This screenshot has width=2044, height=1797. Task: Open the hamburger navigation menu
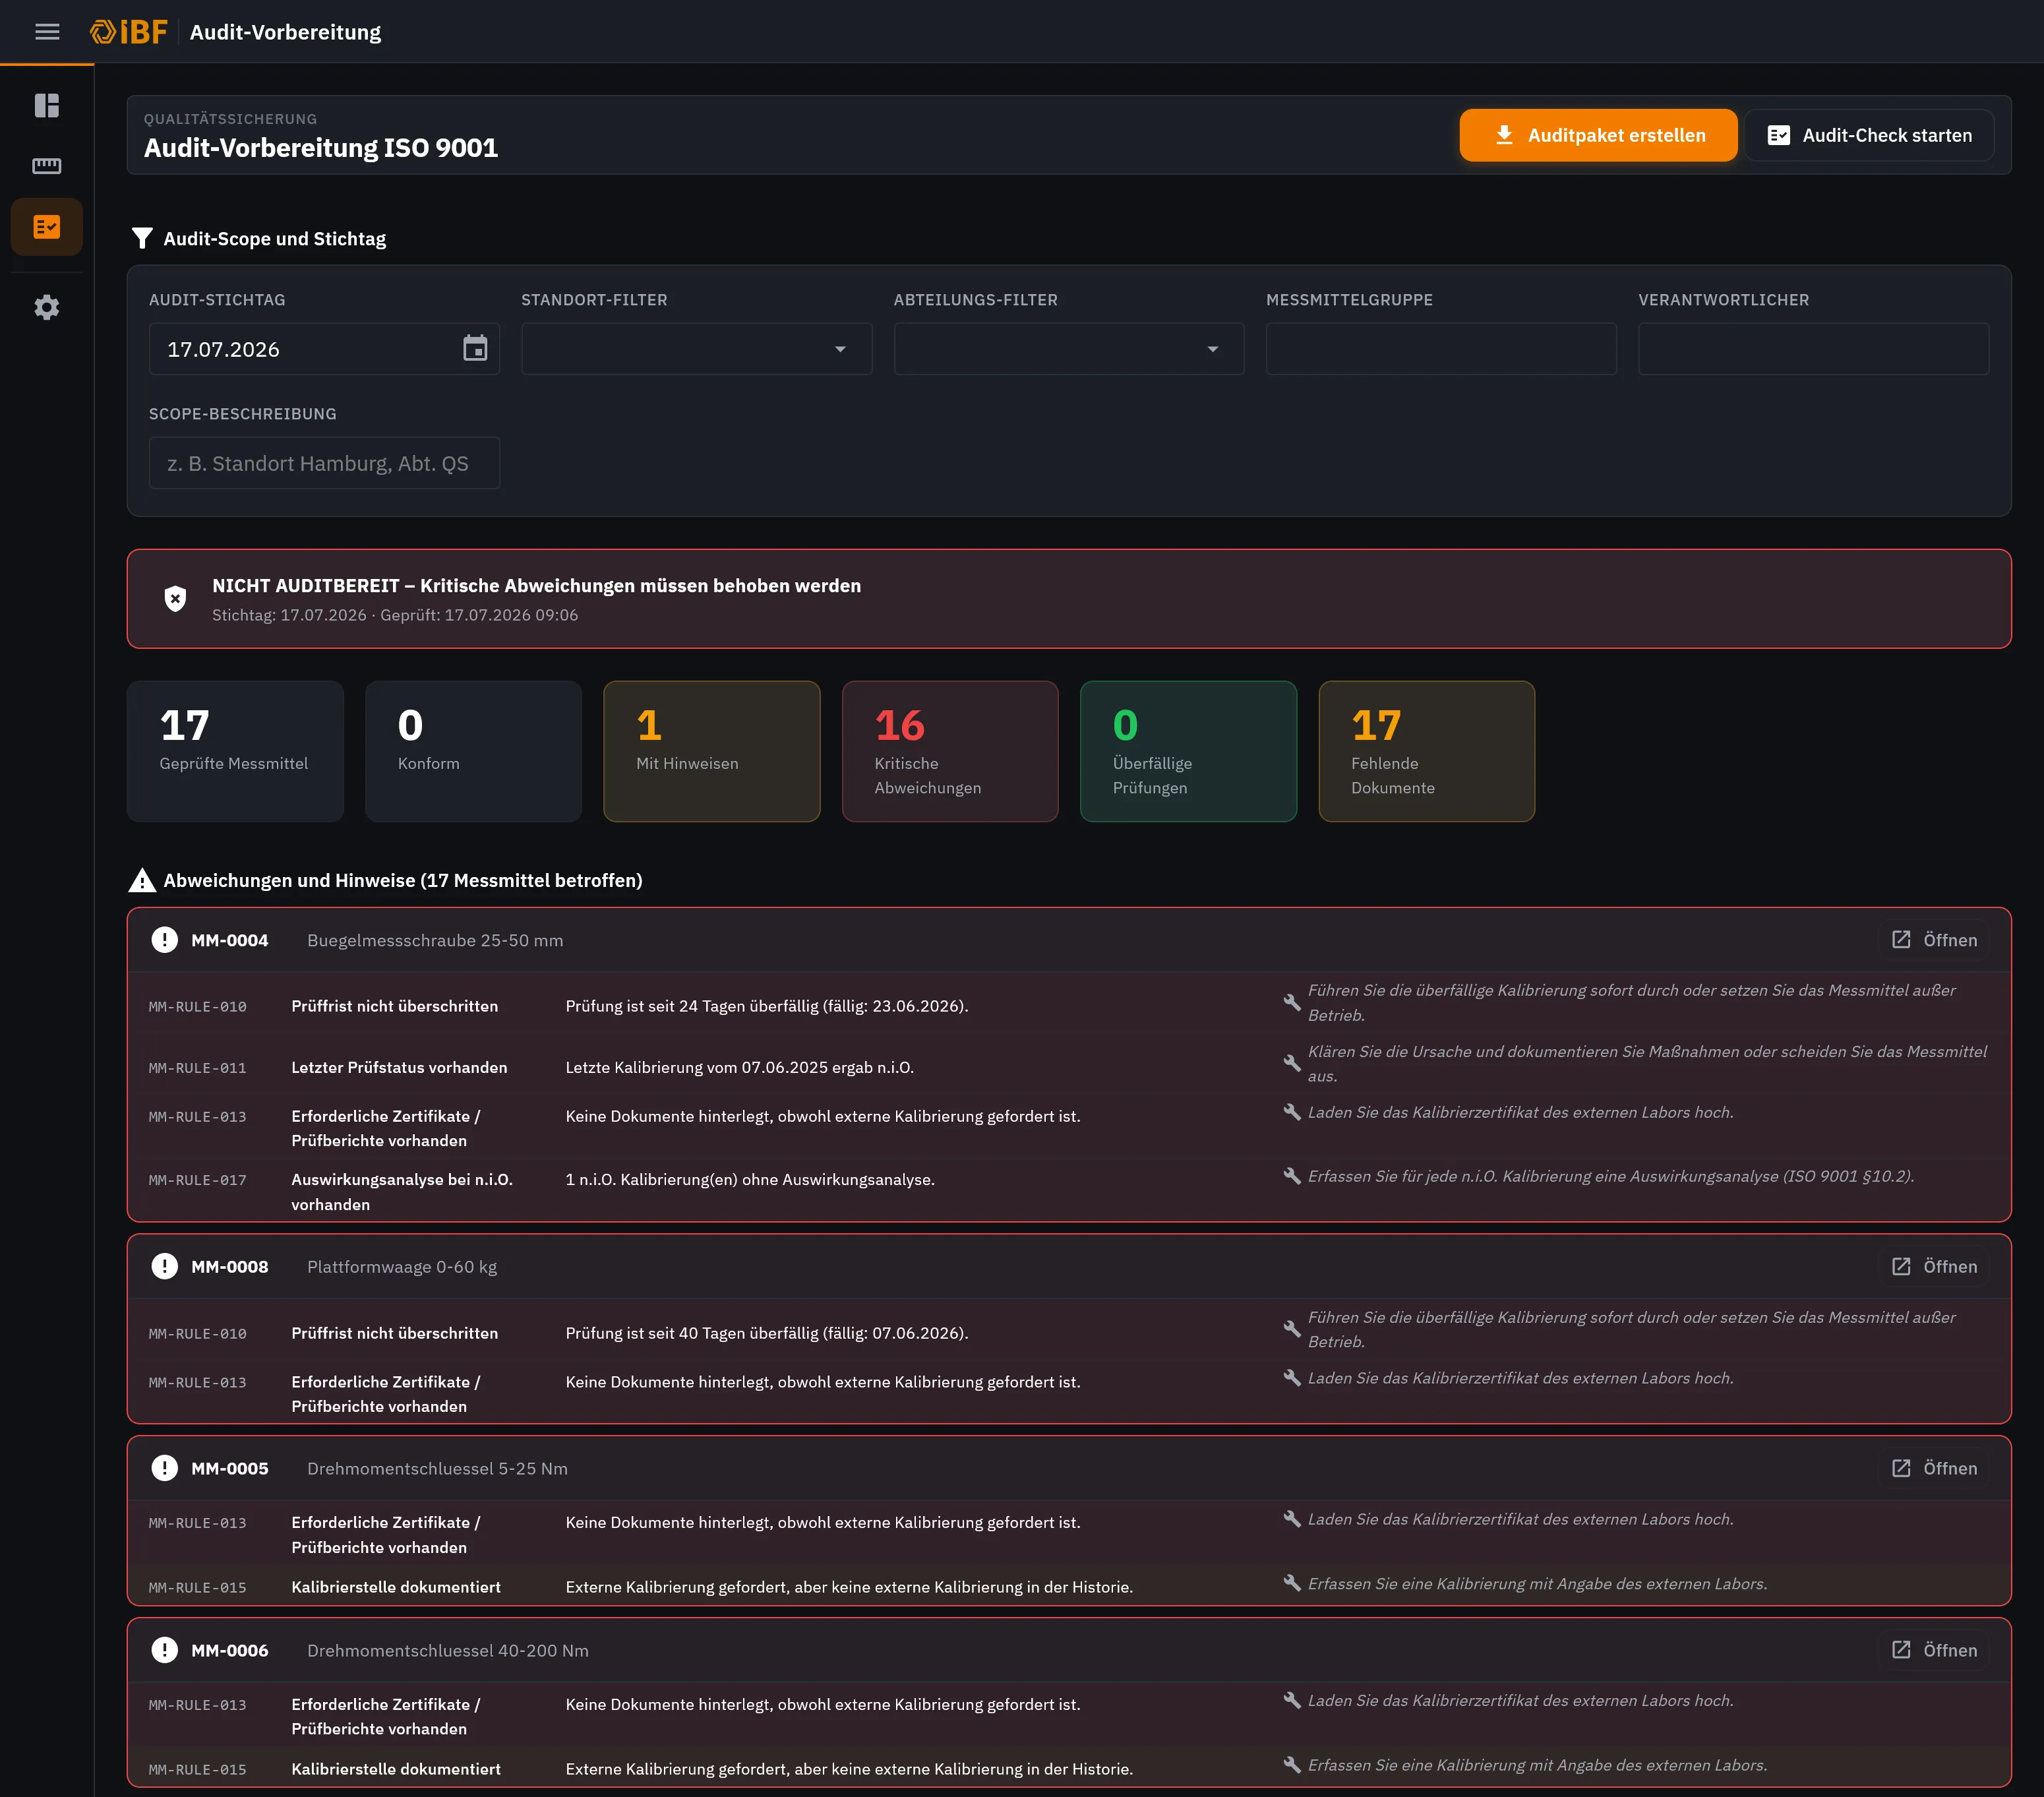click(47, 32)
